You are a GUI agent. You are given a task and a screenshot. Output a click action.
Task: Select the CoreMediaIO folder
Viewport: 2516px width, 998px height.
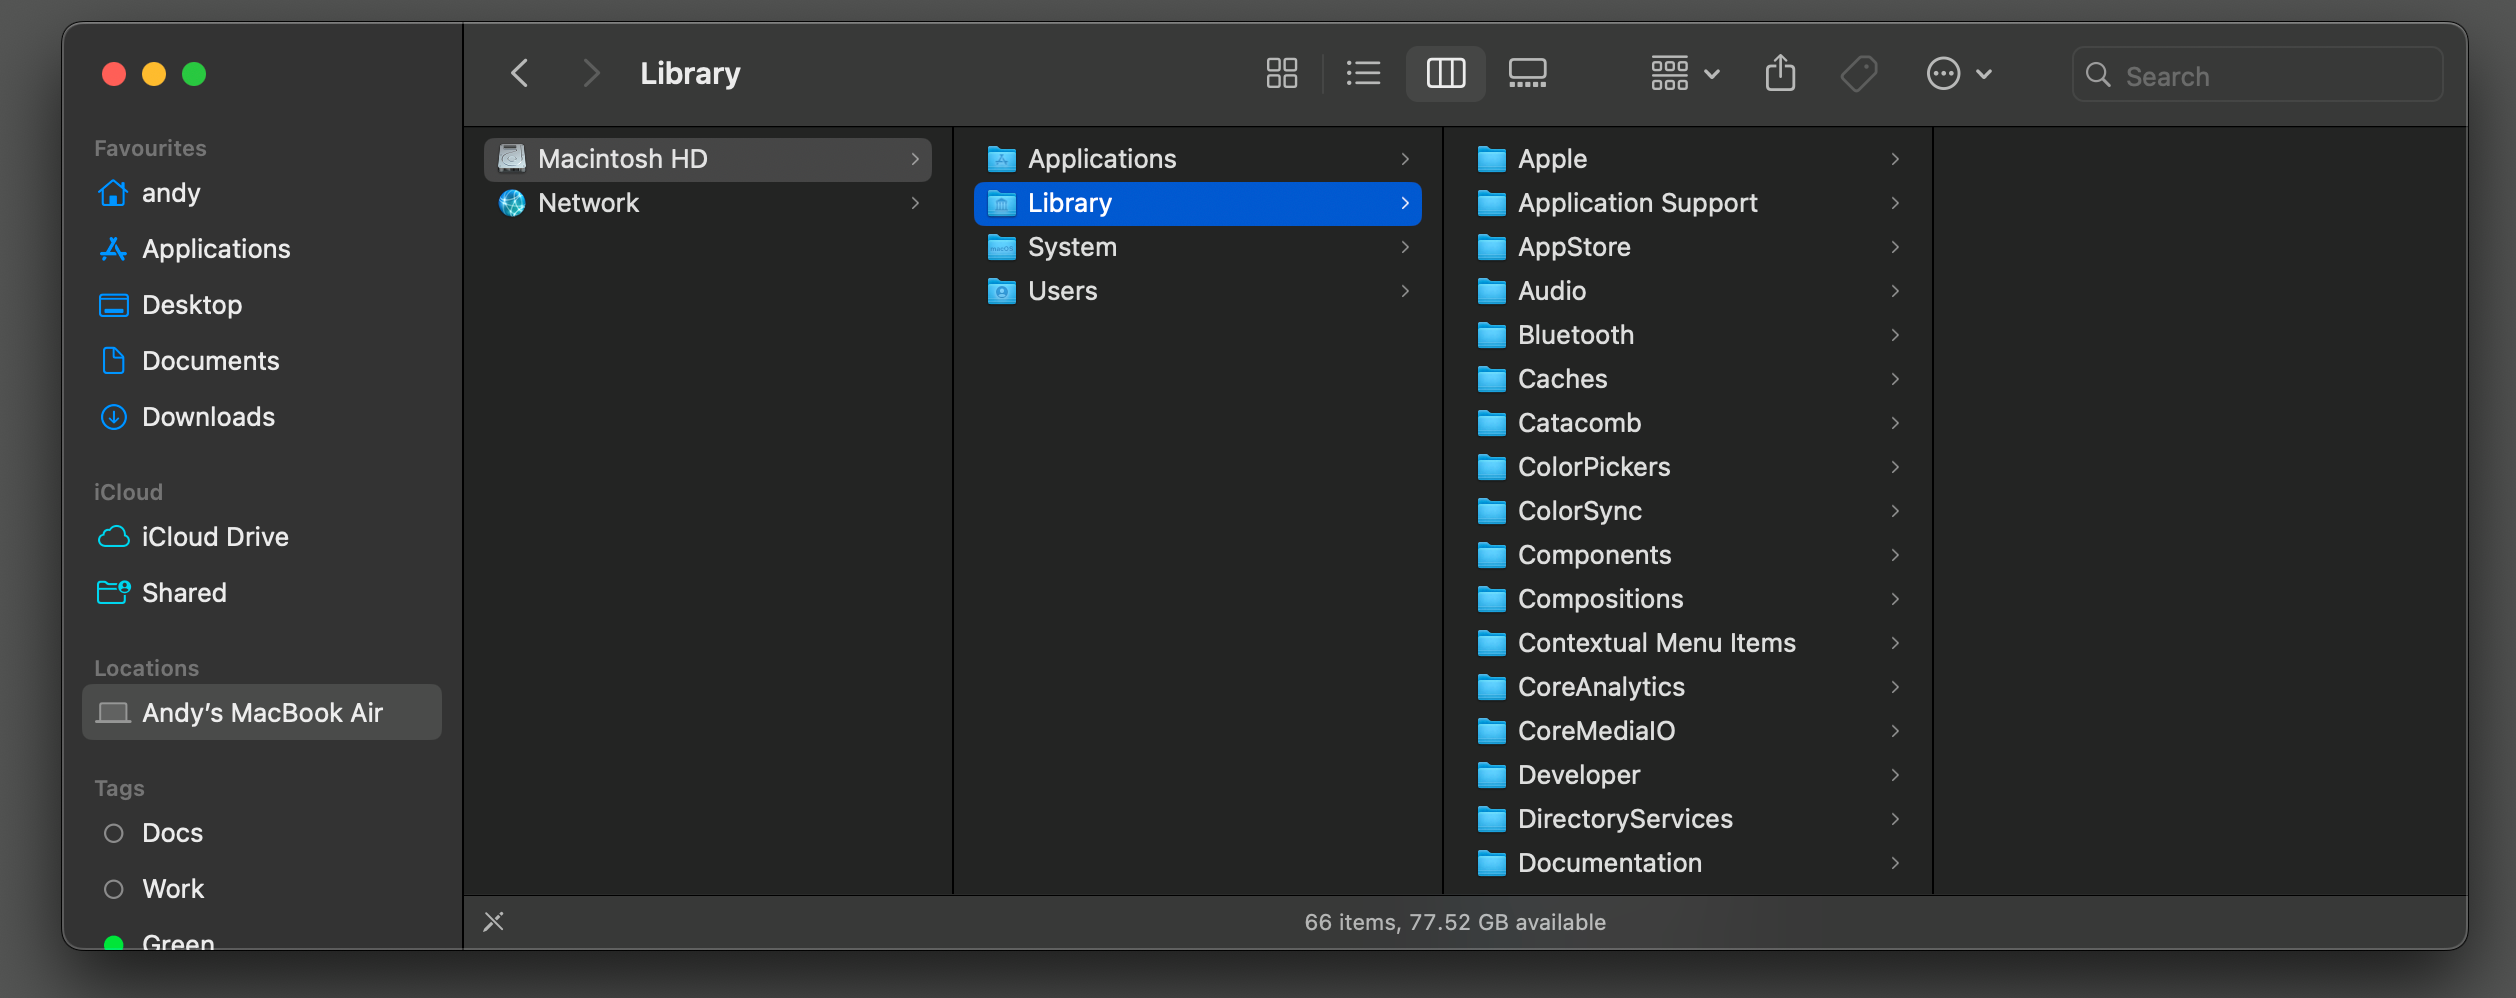click(1688, 731)
